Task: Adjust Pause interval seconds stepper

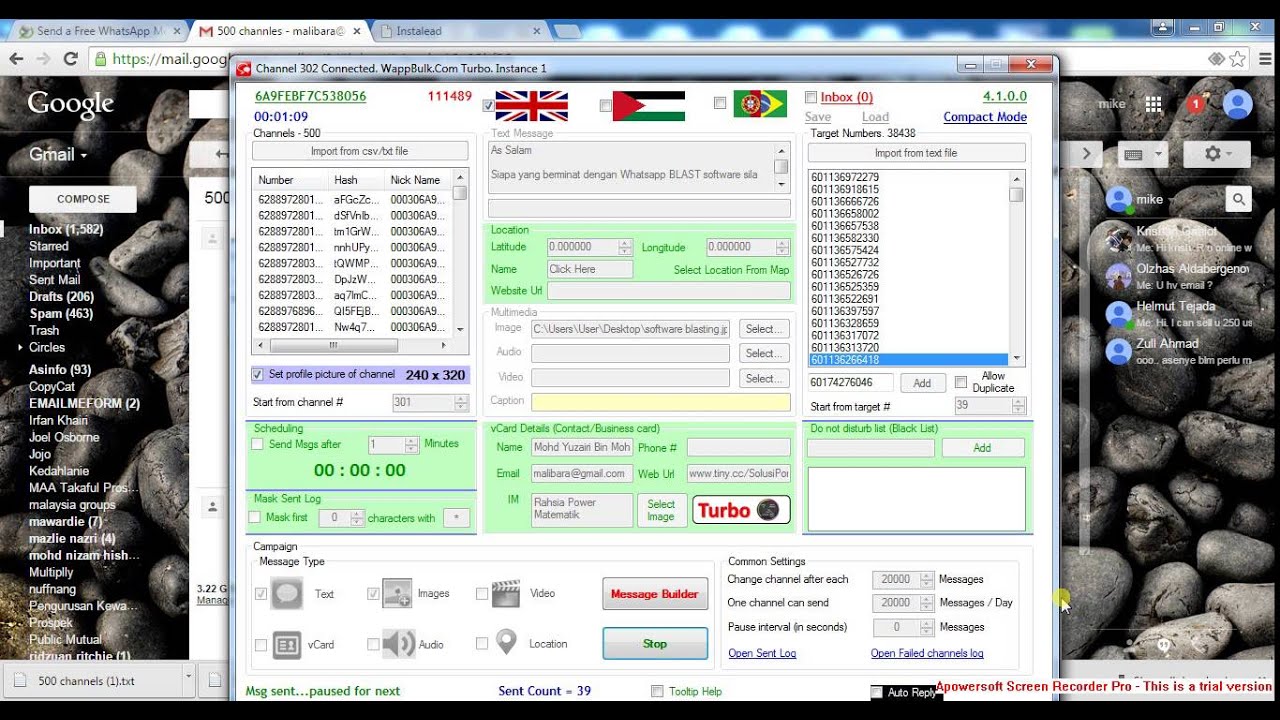Action: [x=927, y=627]
